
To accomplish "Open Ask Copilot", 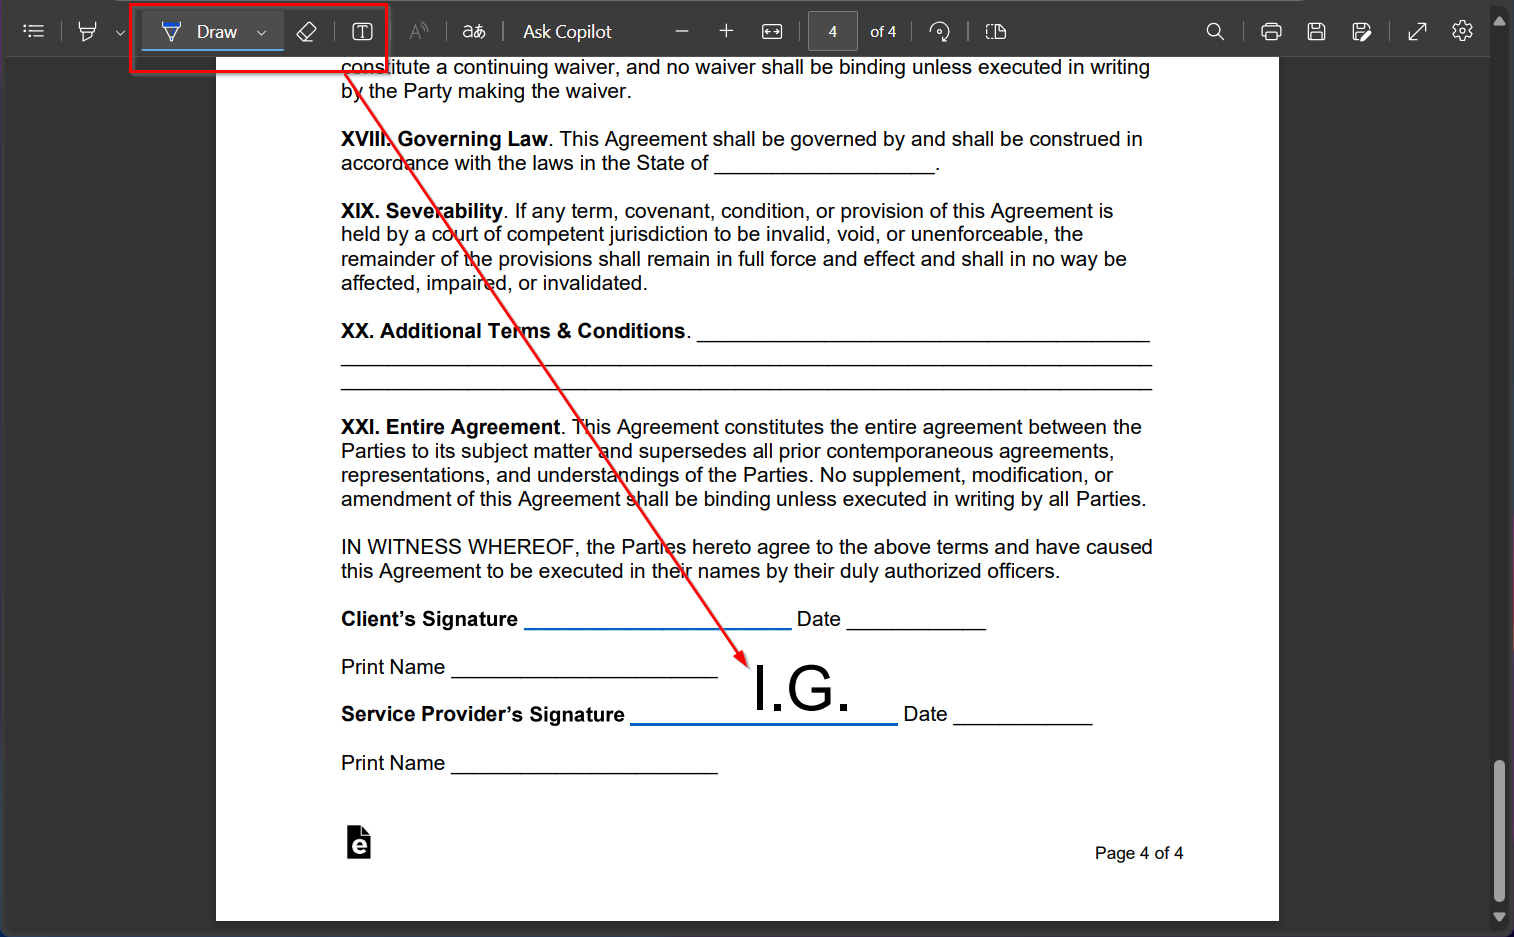I will point(566,31).
